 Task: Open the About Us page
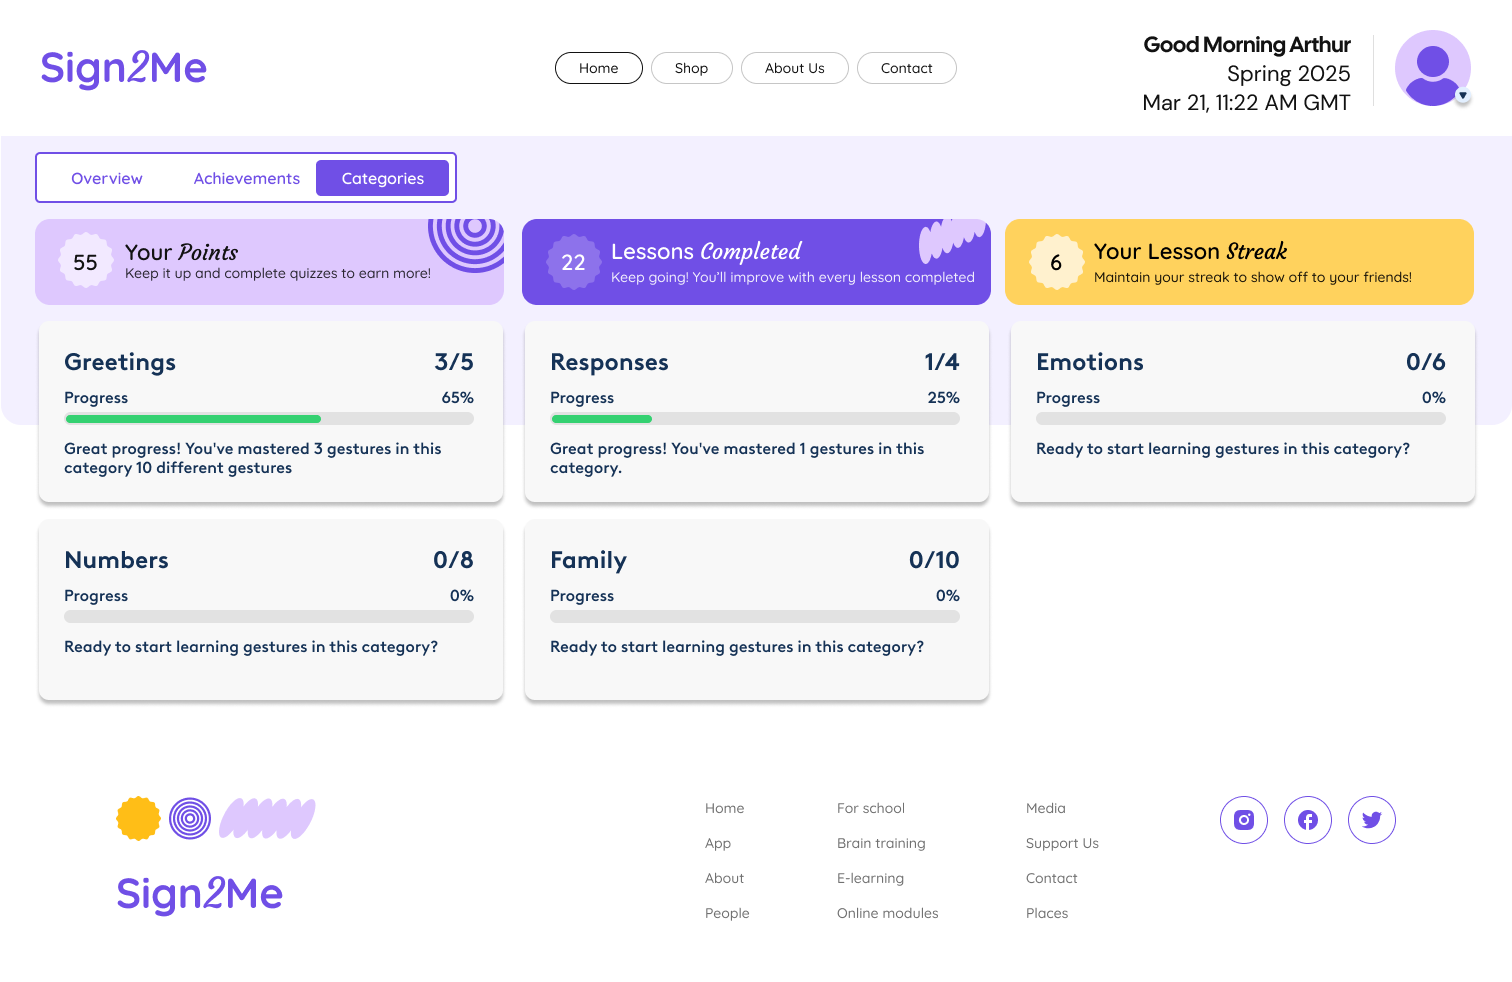[795, 68]
